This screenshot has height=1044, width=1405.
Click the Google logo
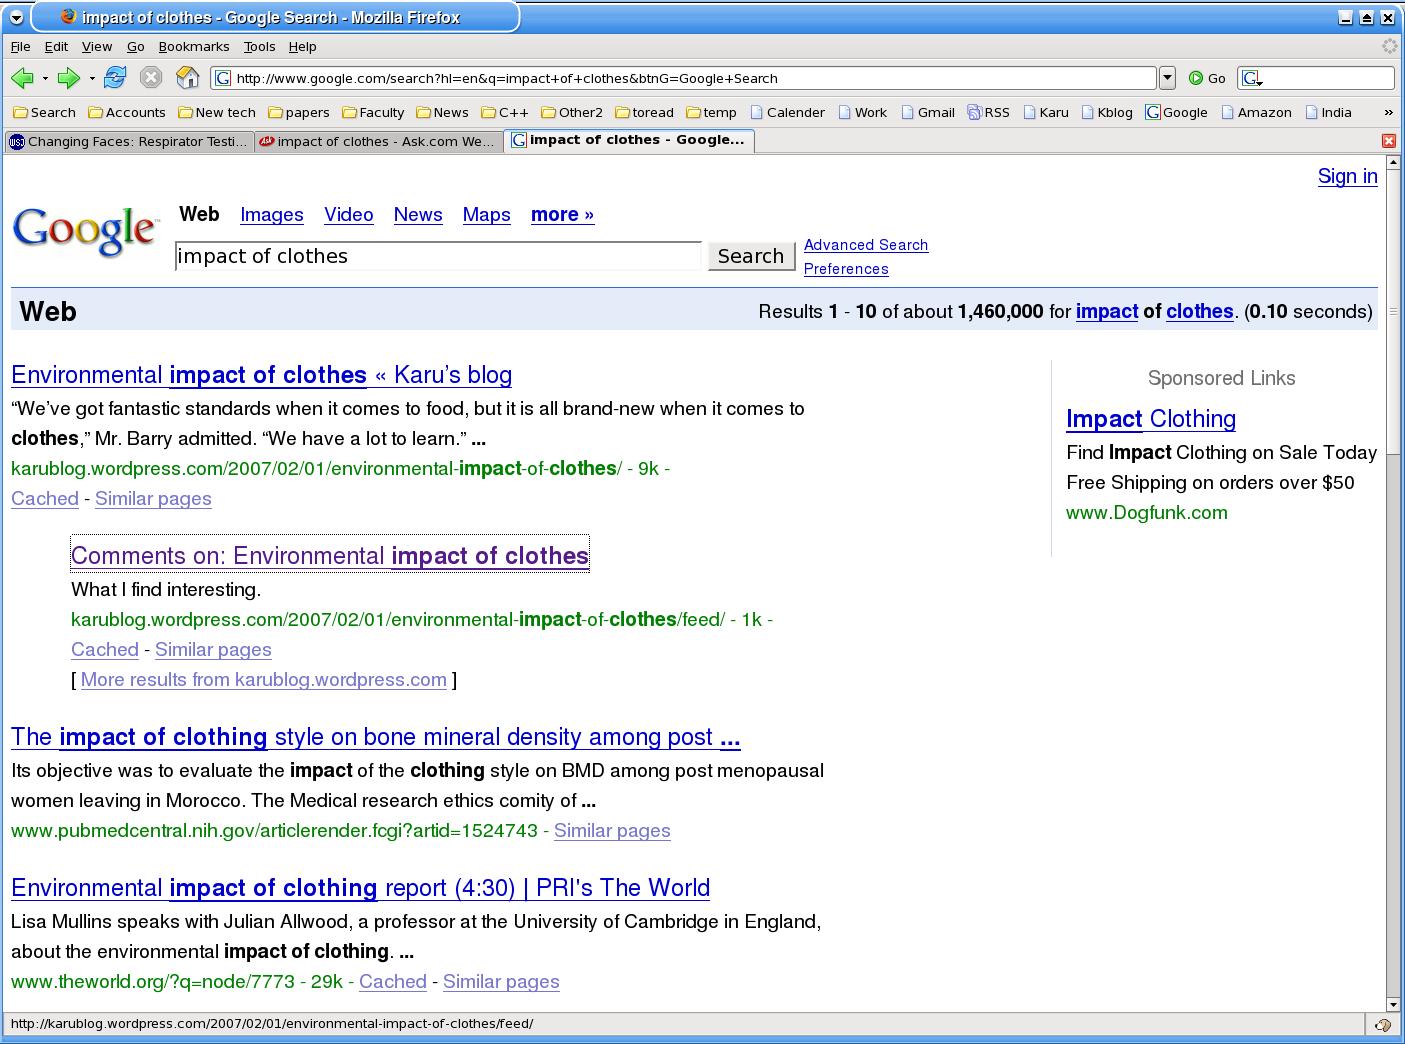[85, 231]
